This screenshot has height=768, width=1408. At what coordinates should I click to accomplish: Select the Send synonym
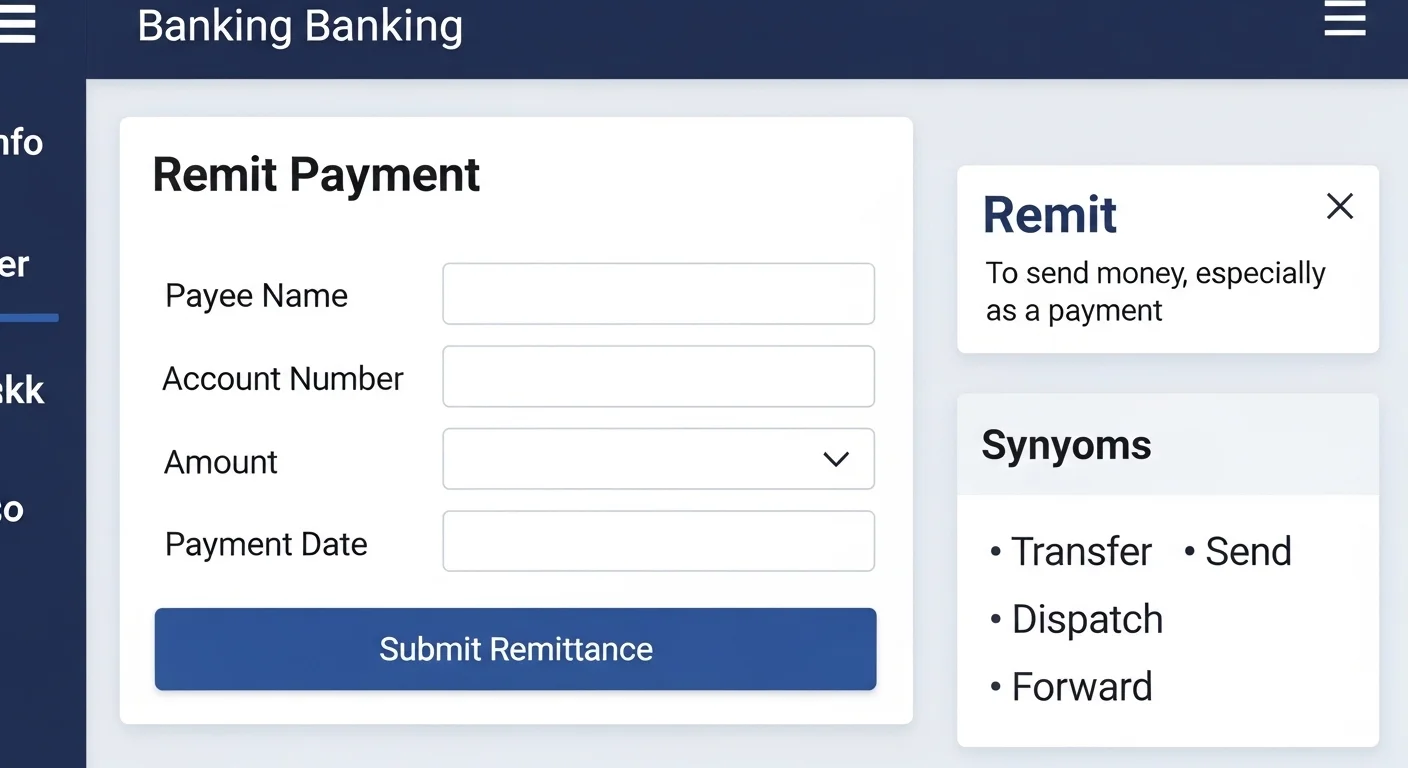[x=1248, y=551]
